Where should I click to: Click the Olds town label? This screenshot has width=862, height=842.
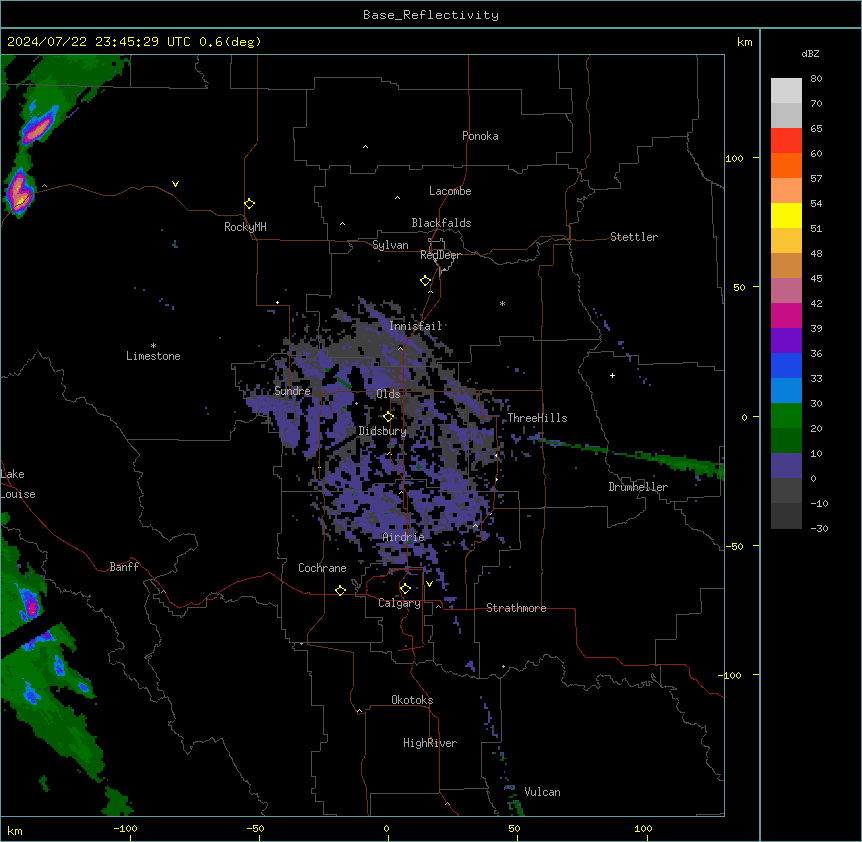(388, 394)
